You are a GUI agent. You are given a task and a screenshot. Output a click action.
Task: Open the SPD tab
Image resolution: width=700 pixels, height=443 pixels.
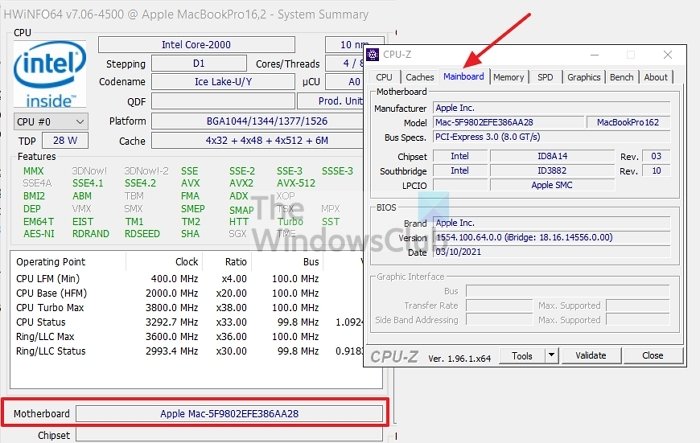tap(545, 77)
